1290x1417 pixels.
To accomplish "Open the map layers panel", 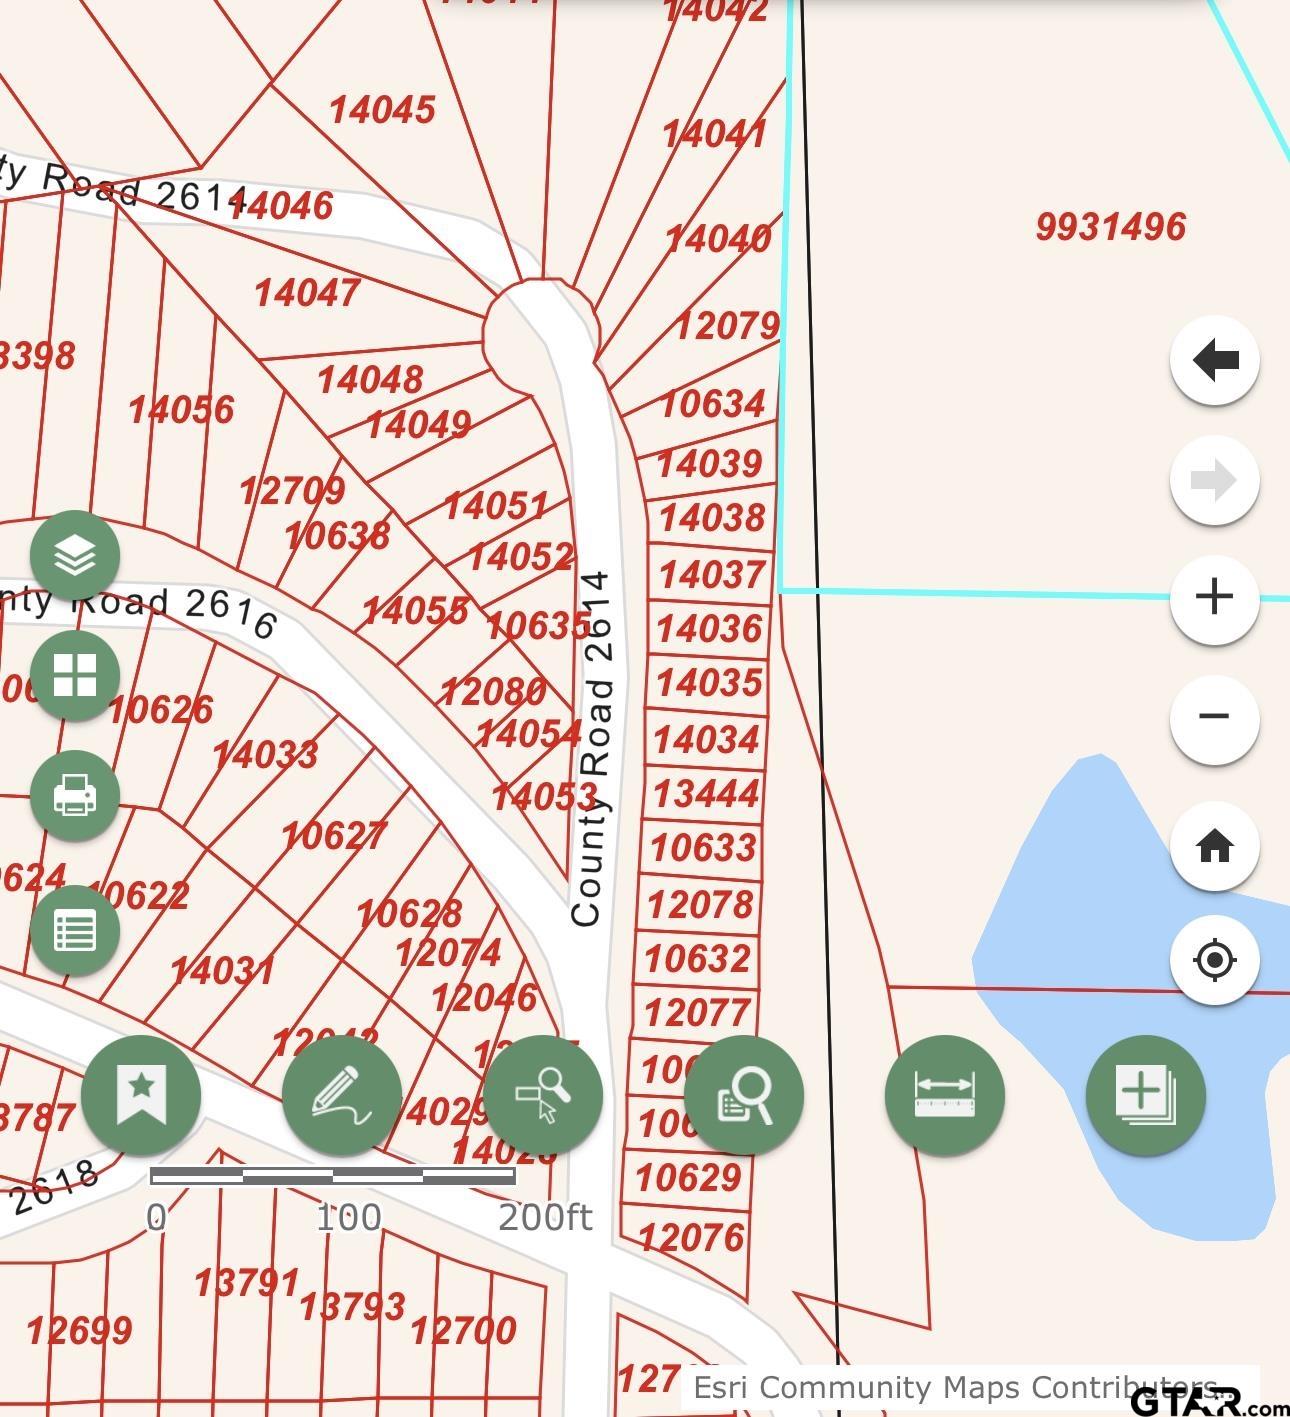I will coord(75,553).
